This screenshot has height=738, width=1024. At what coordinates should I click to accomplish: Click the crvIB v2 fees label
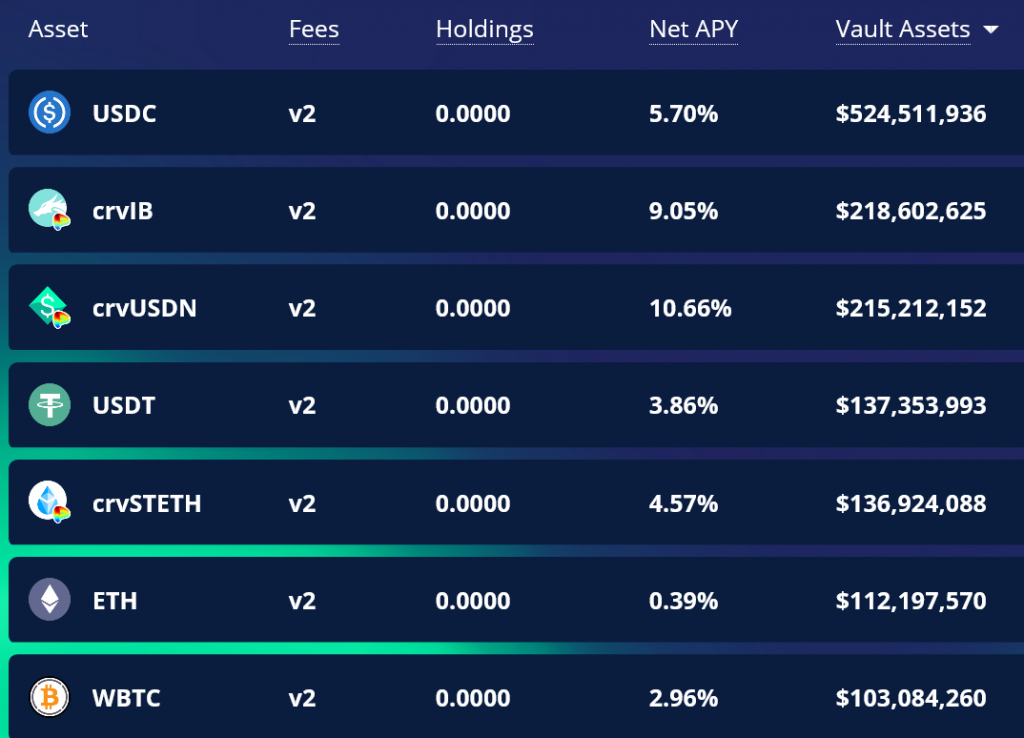302,211
